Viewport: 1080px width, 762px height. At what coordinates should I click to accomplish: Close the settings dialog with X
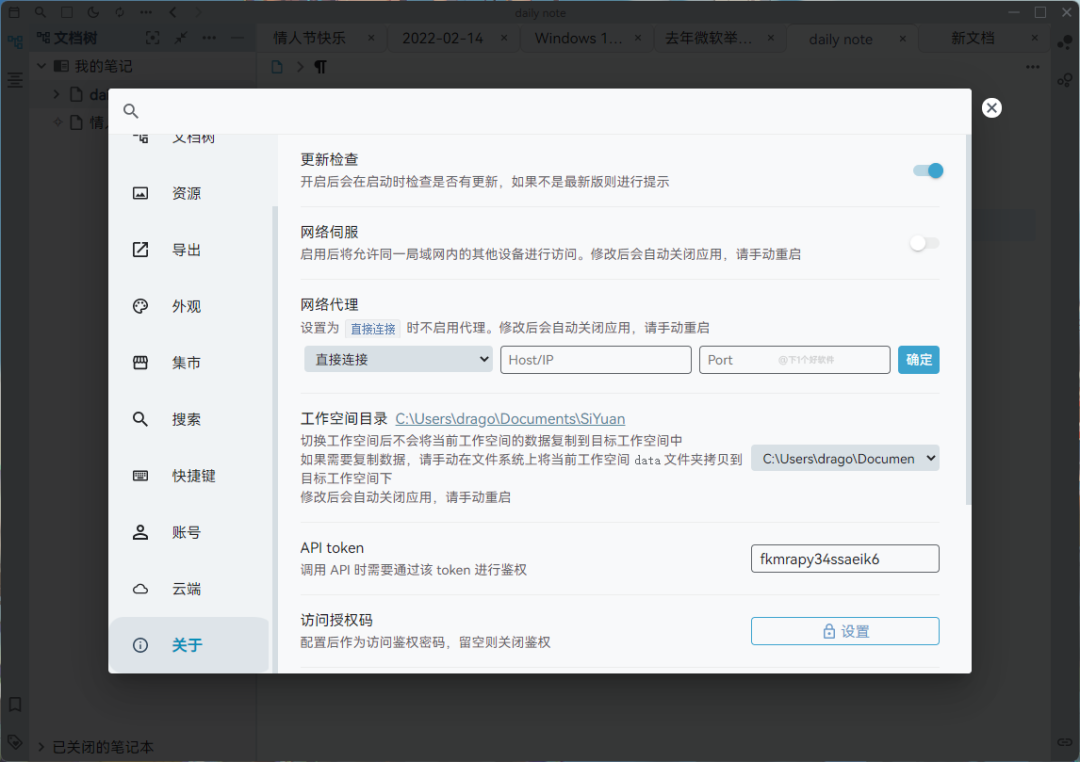991,108
